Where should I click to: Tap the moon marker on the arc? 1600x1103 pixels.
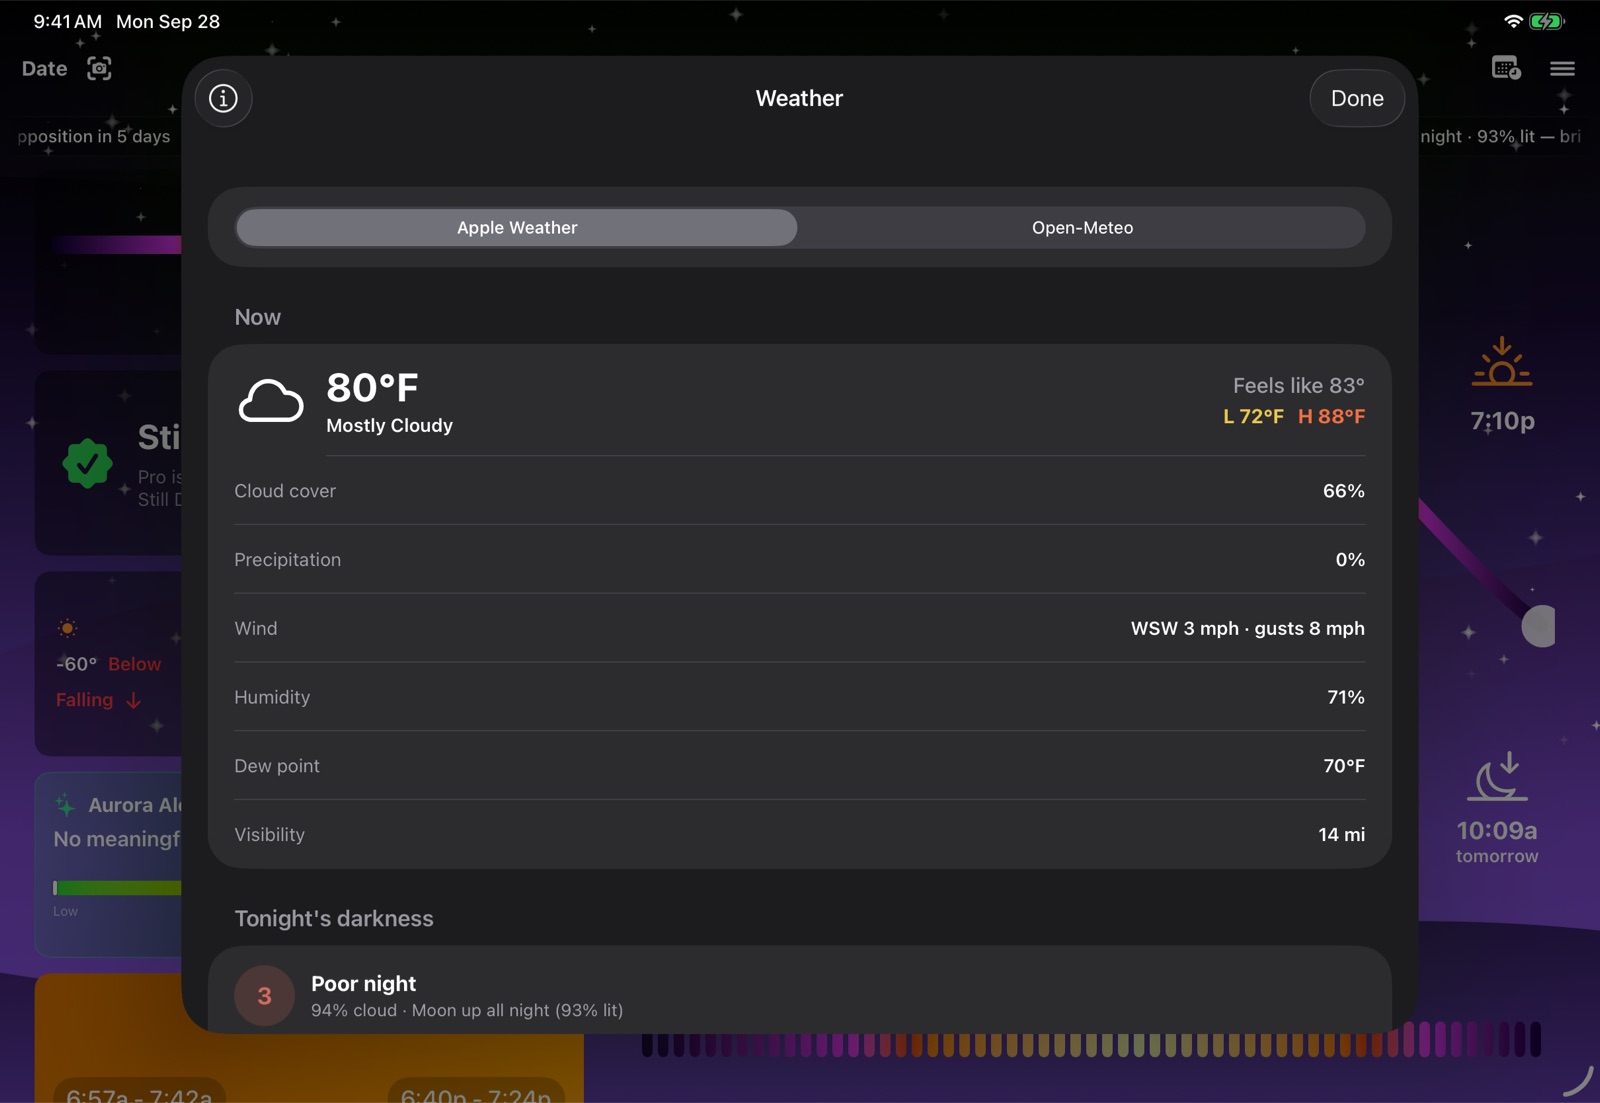pos(1539,627)
